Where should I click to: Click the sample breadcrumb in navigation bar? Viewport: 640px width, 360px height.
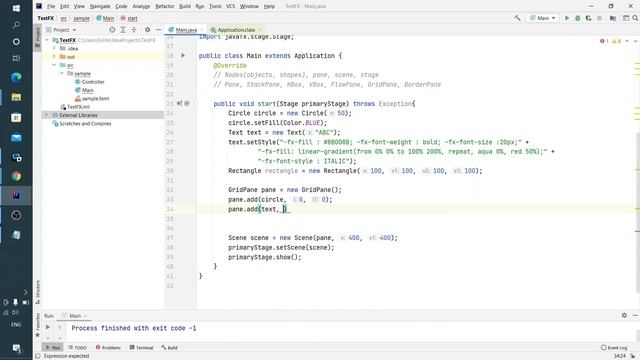click(81, 18)
